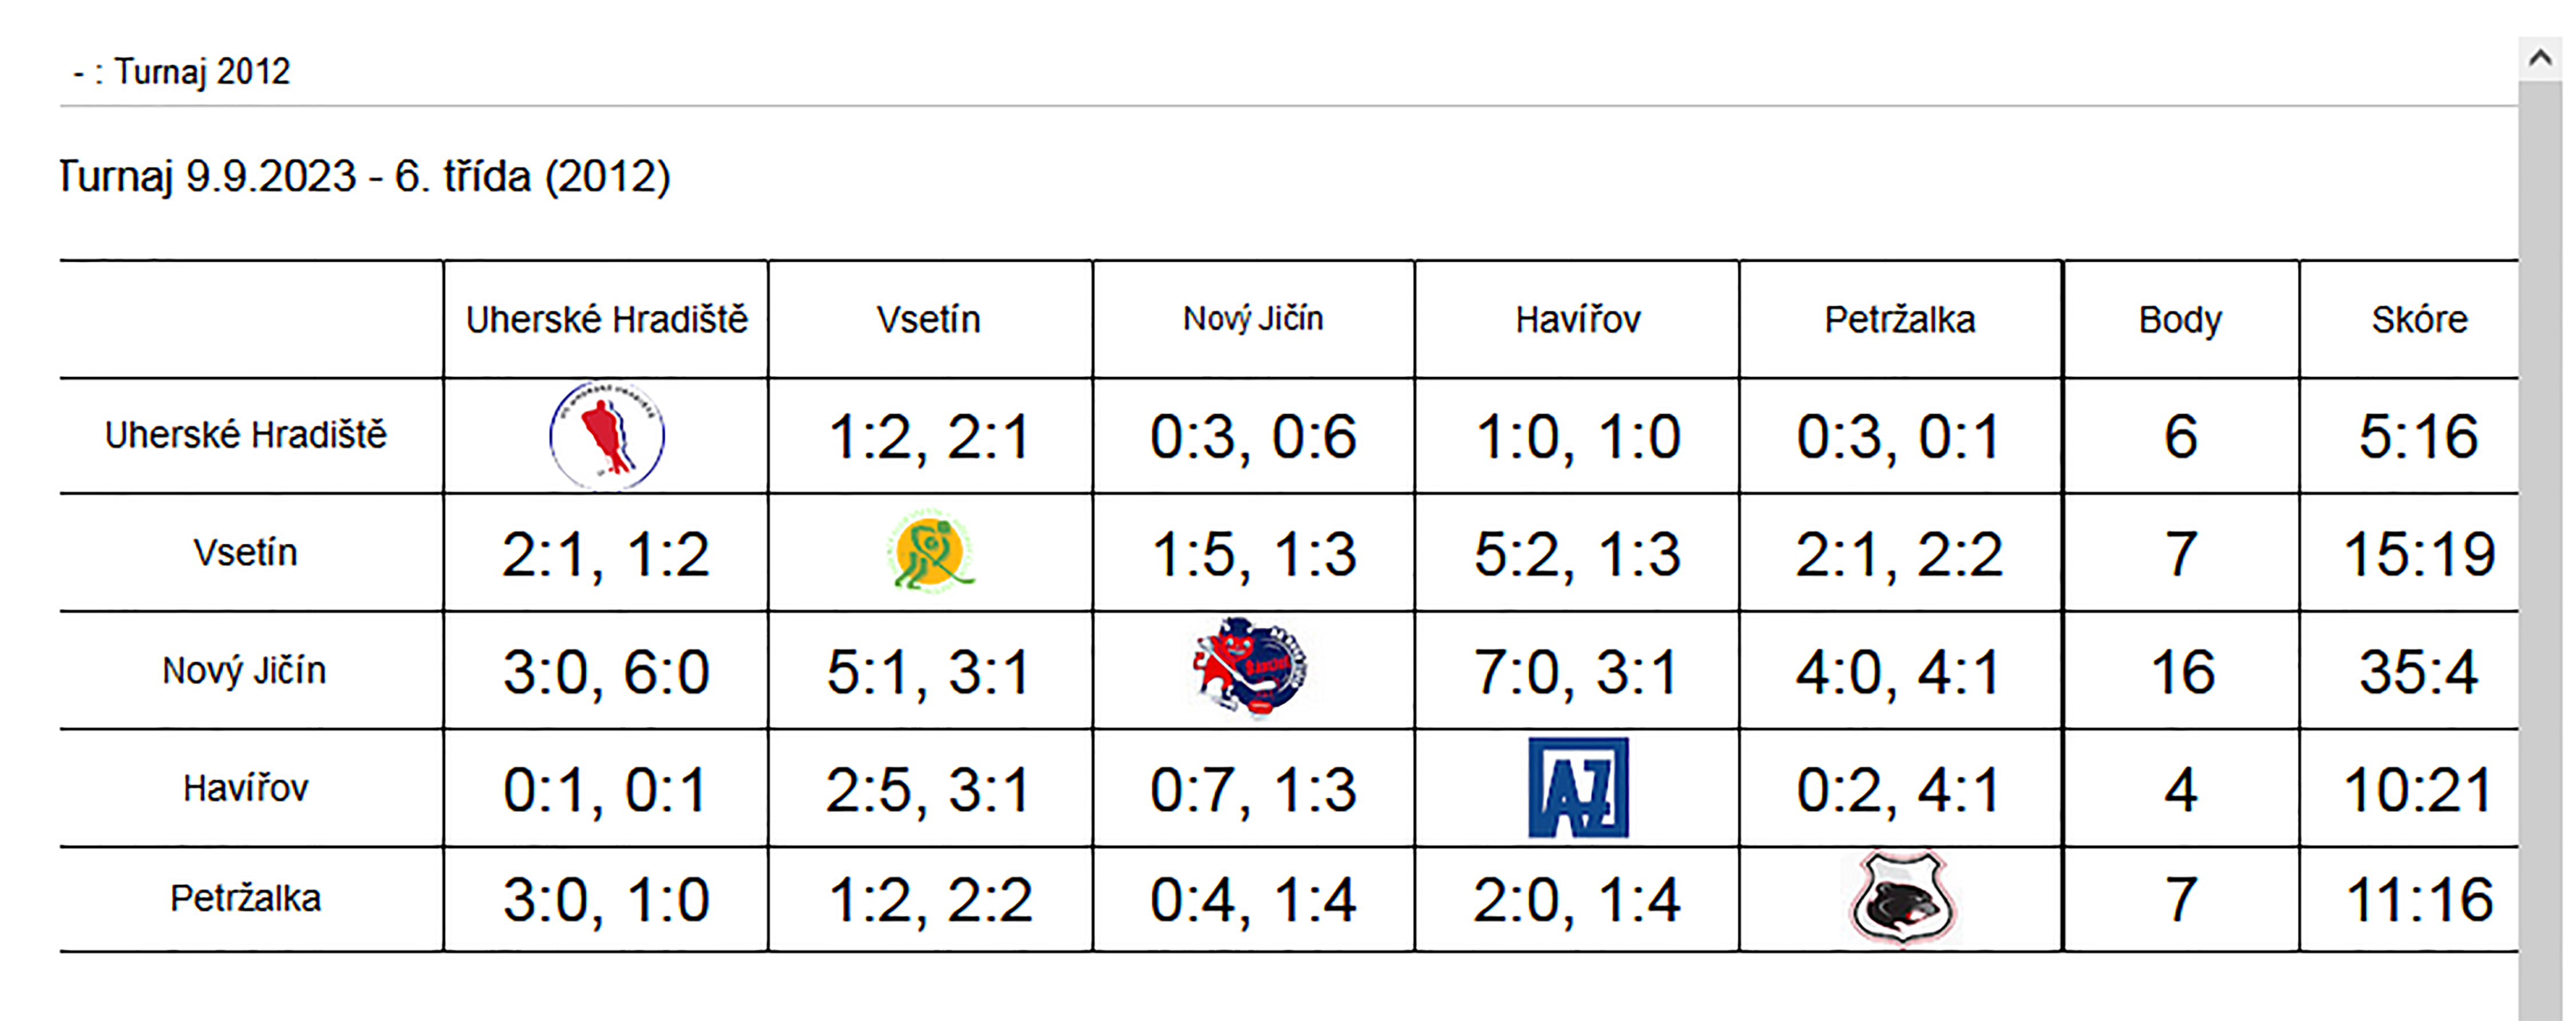2576x1021 pixels.
Task: Click the Uherské Hradiště team logo
Action: pos(606,436)
